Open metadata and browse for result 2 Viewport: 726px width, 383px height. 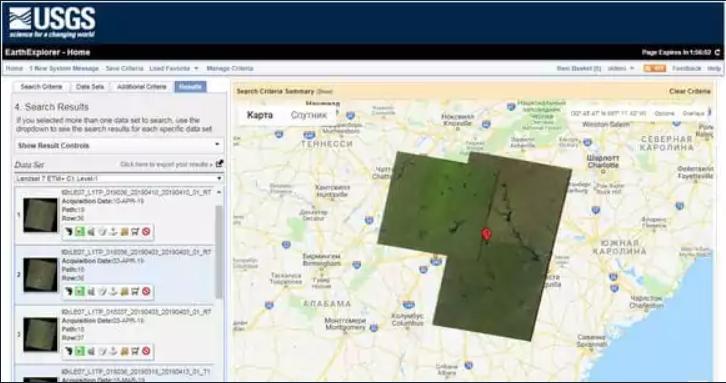coord(102,291)
